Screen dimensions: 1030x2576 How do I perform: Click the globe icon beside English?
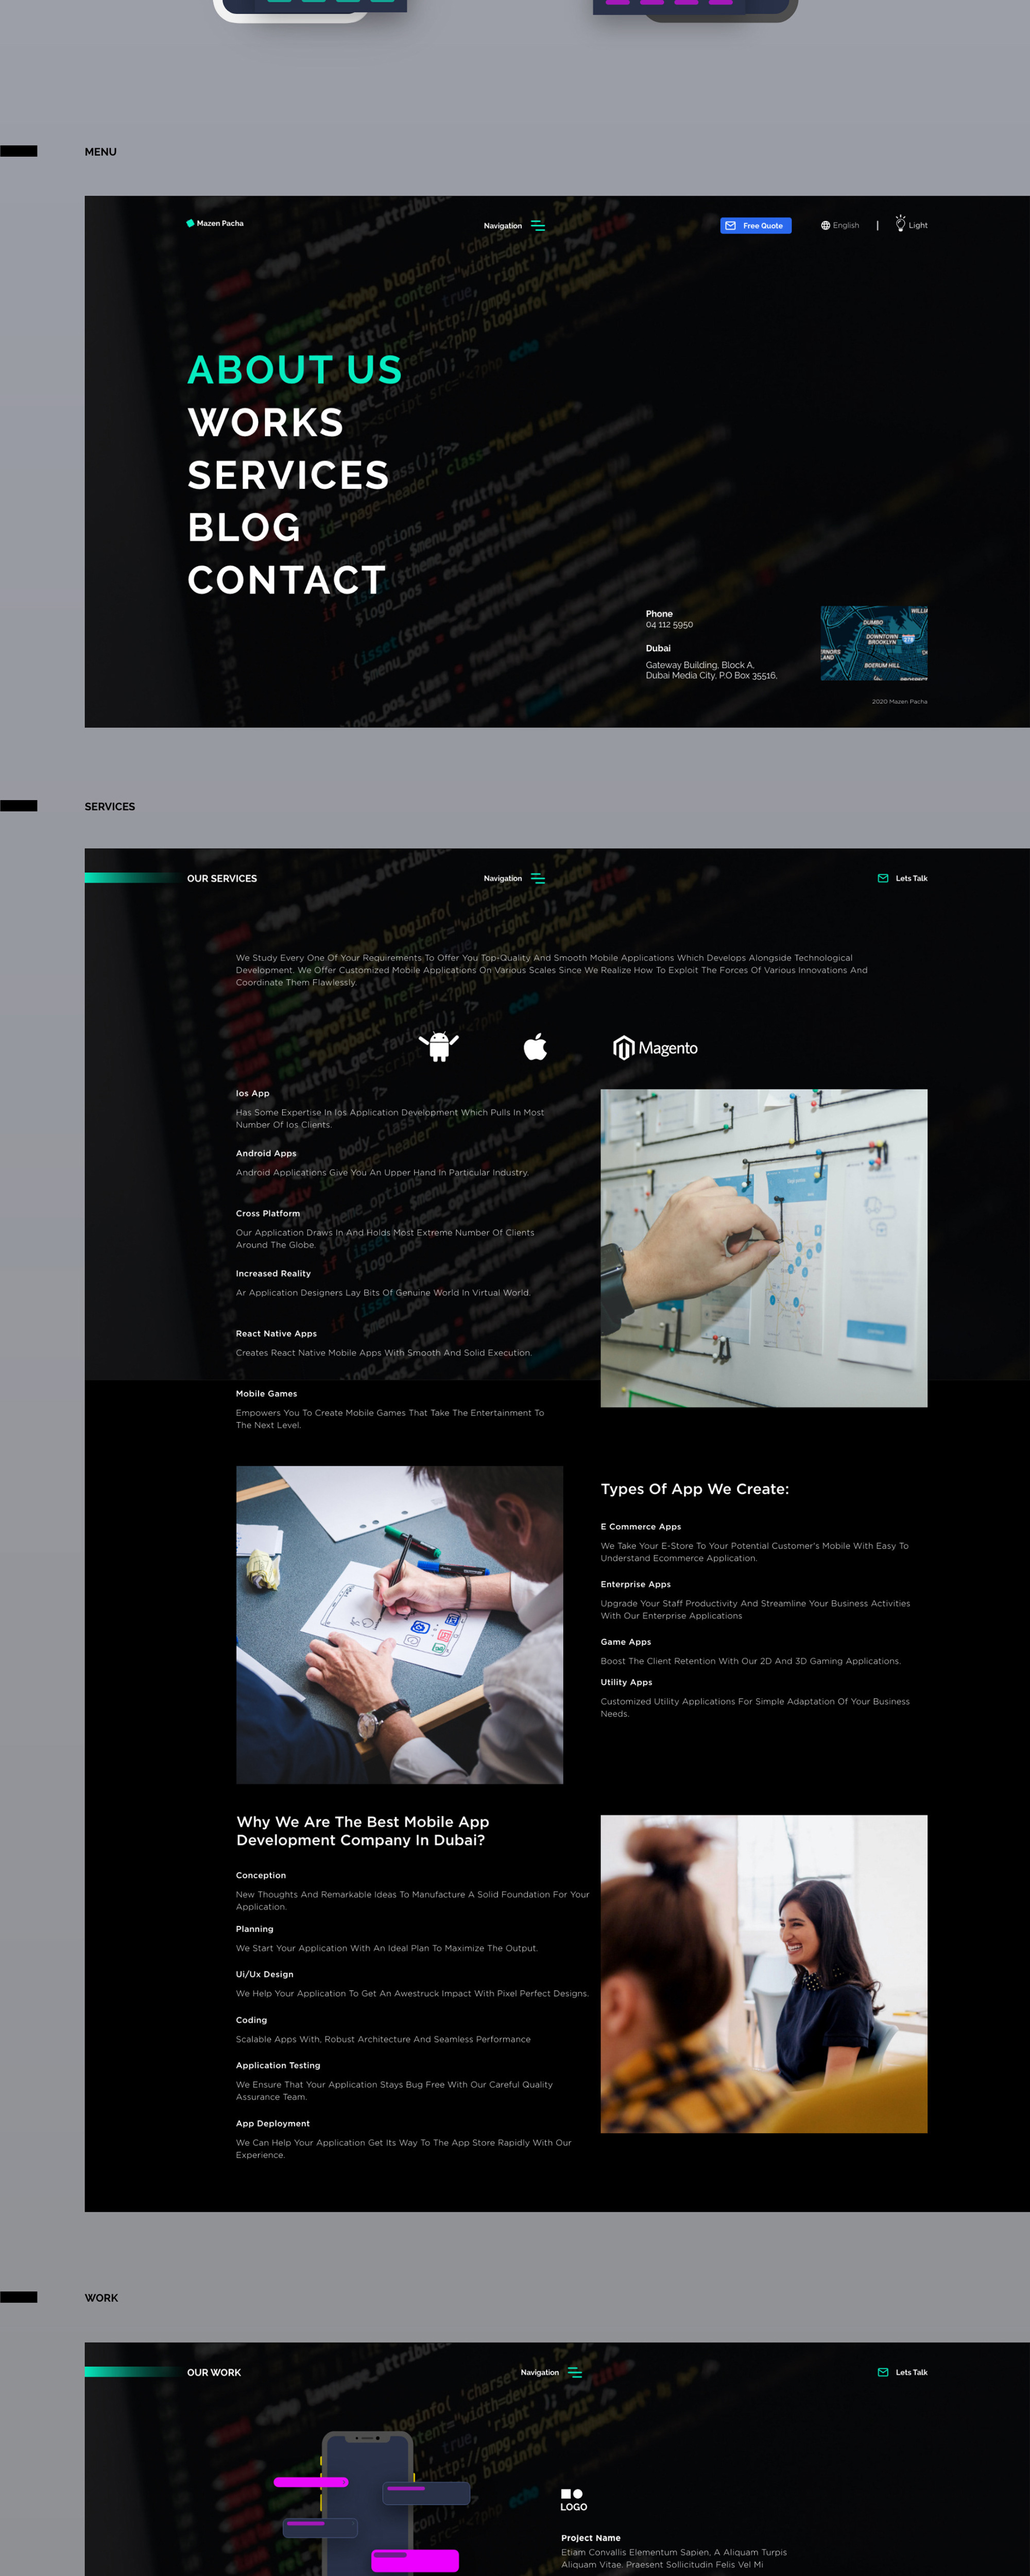825,225
